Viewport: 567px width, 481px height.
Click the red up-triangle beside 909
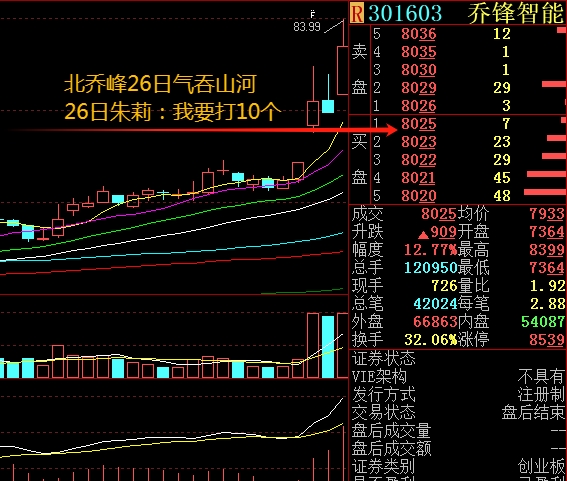click(423, 236)
